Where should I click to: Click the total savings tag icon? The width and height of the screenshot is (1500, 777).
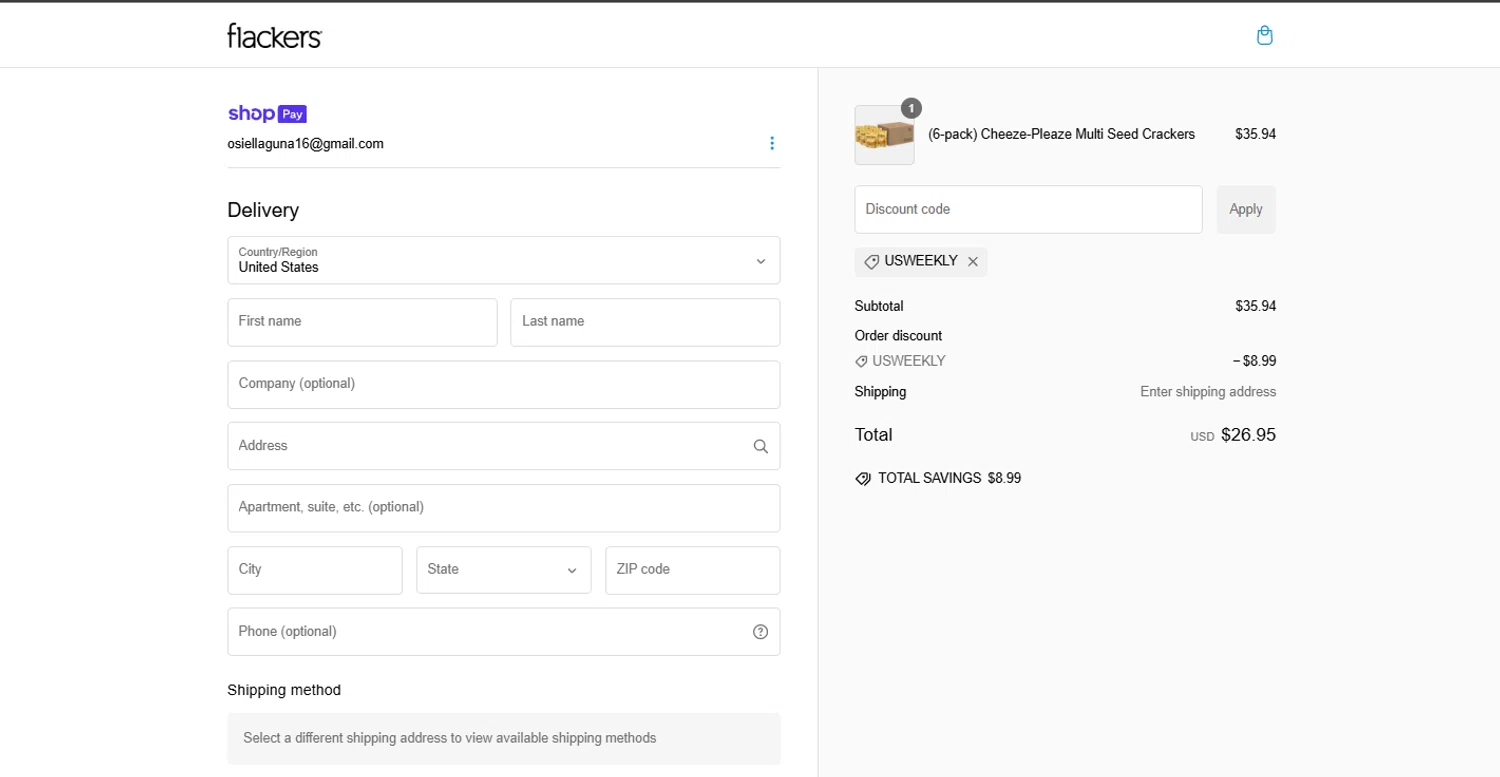(x=863, y=479)
